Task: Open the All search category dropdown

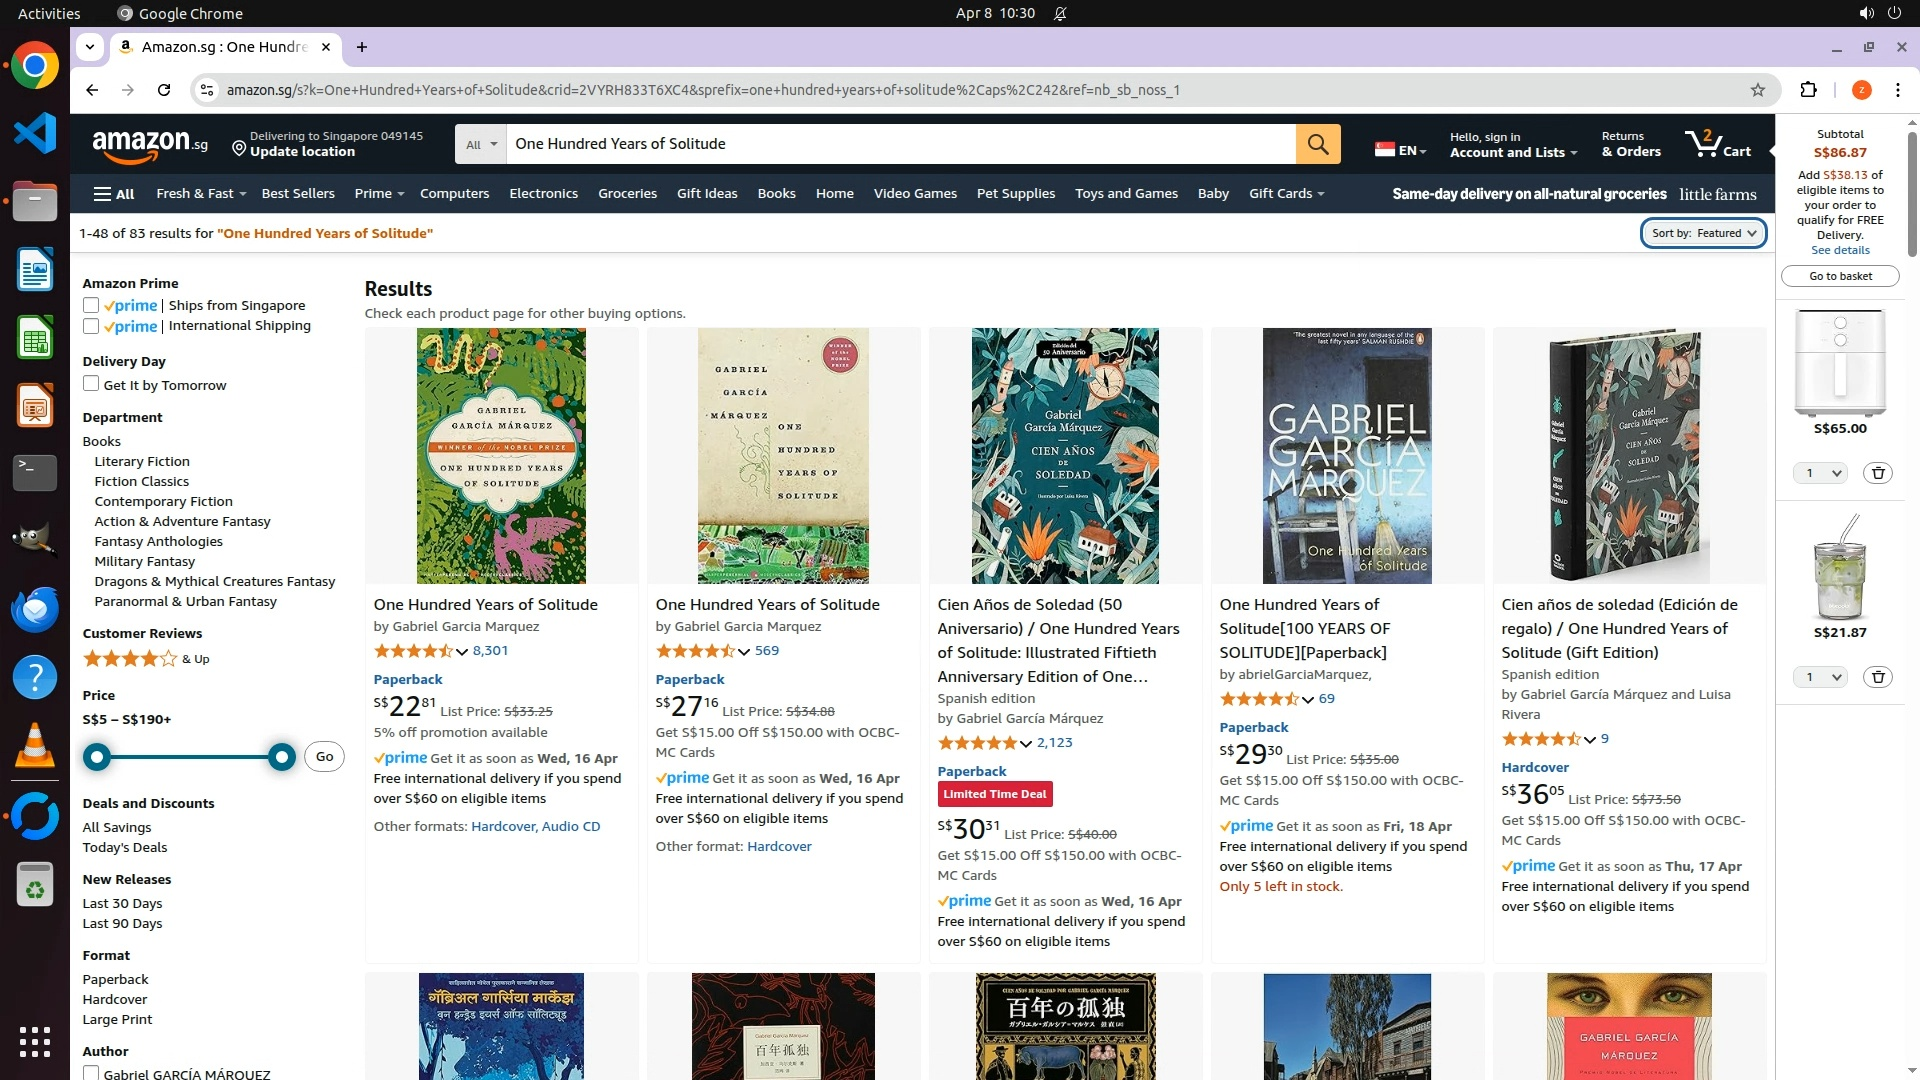Action: (480, 144)
